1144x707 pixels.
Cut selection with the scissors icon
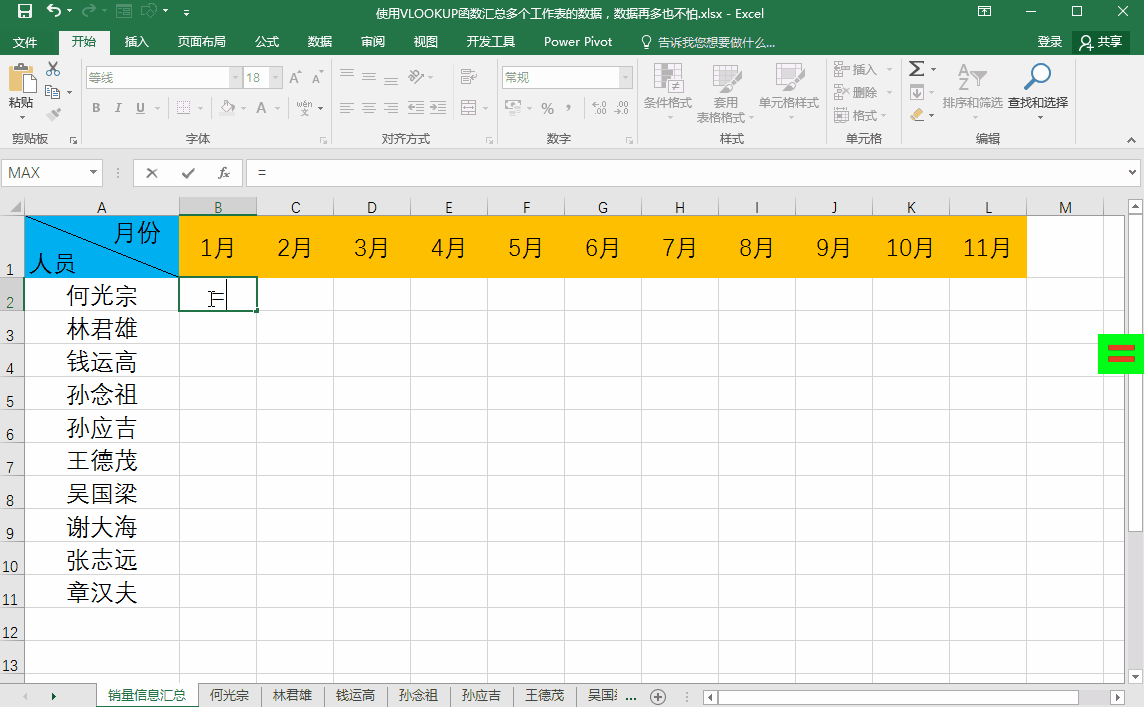click(53, 69)
